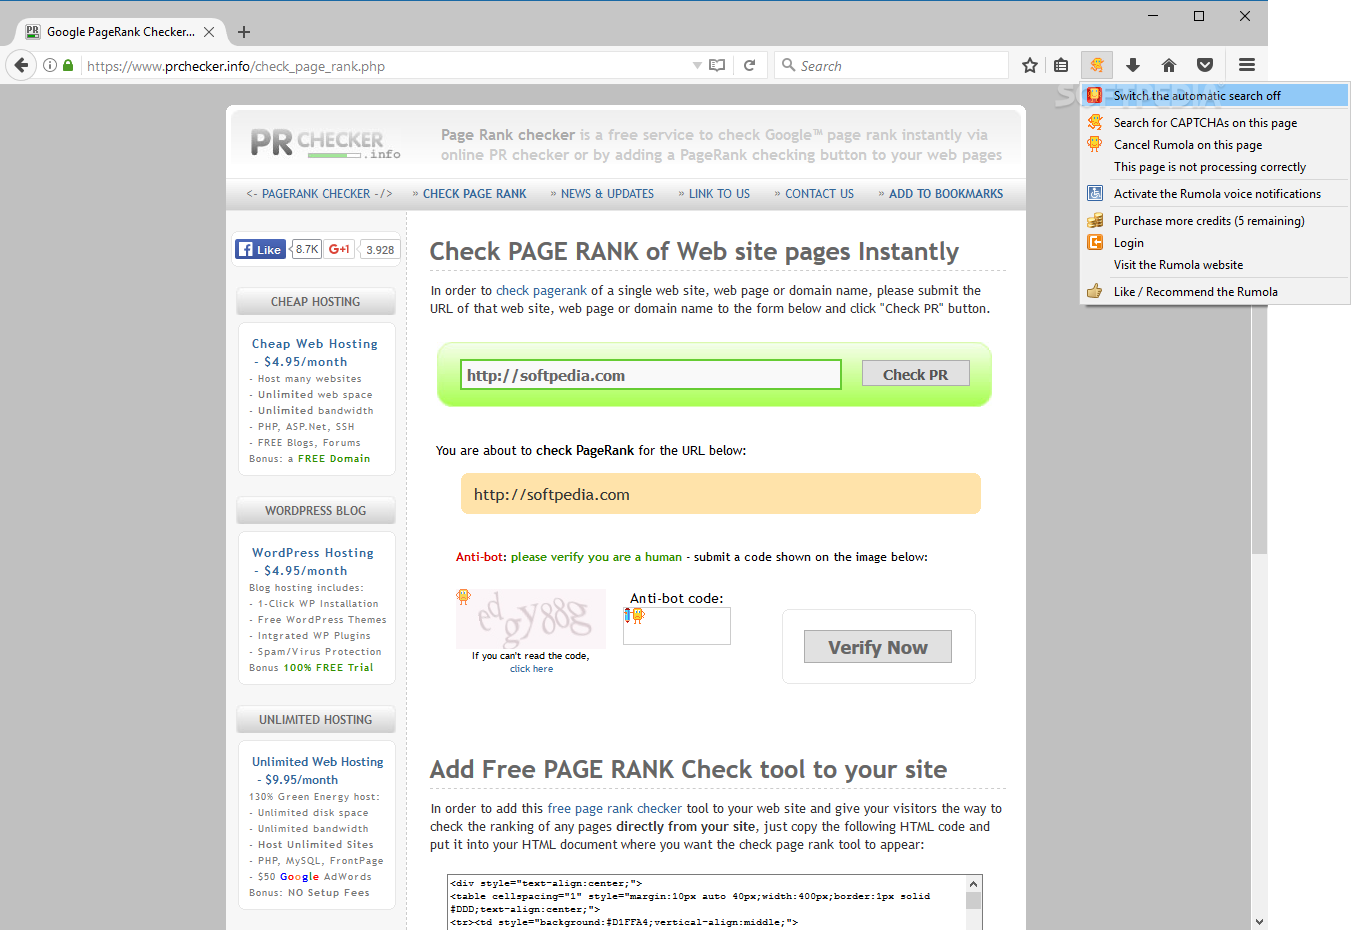Click the code textarea scroll up arrow
Screen dimensions: 1351x930
pyautogui.click(x=973, y=884)
